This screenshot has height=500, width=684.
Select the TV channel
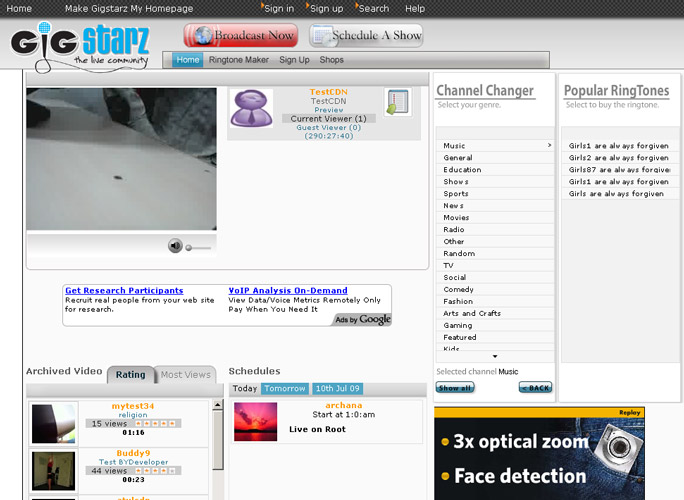pos(495,265)
